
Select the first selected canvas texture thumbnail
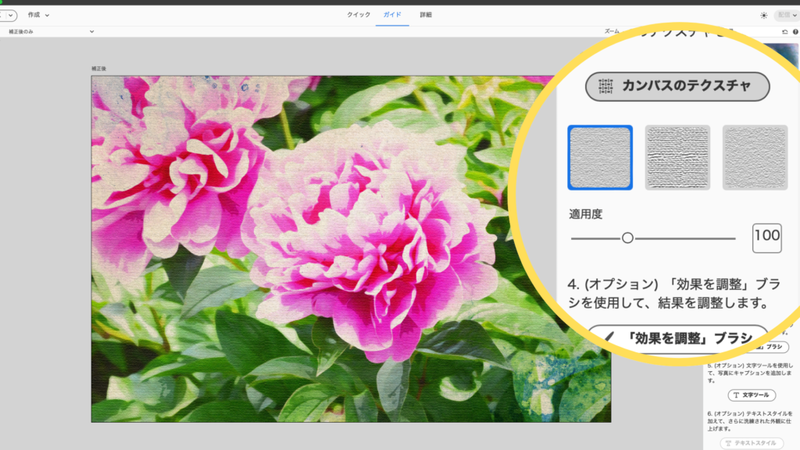(600, 158)
